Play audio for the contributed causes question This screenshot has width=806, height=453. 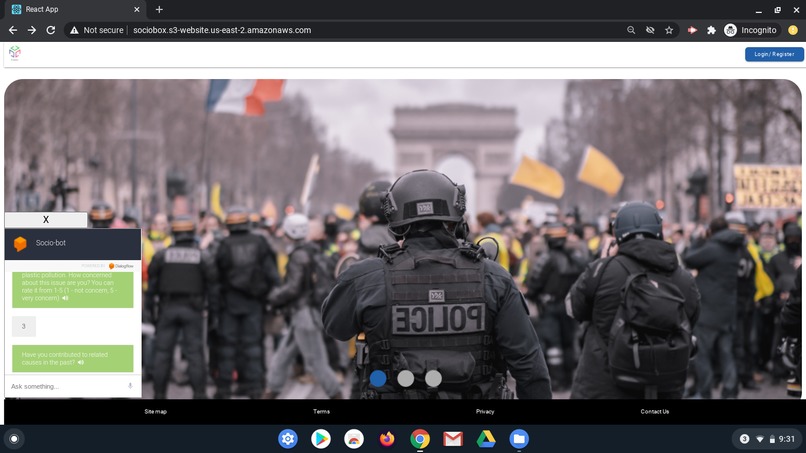click(x=81, y=363)
